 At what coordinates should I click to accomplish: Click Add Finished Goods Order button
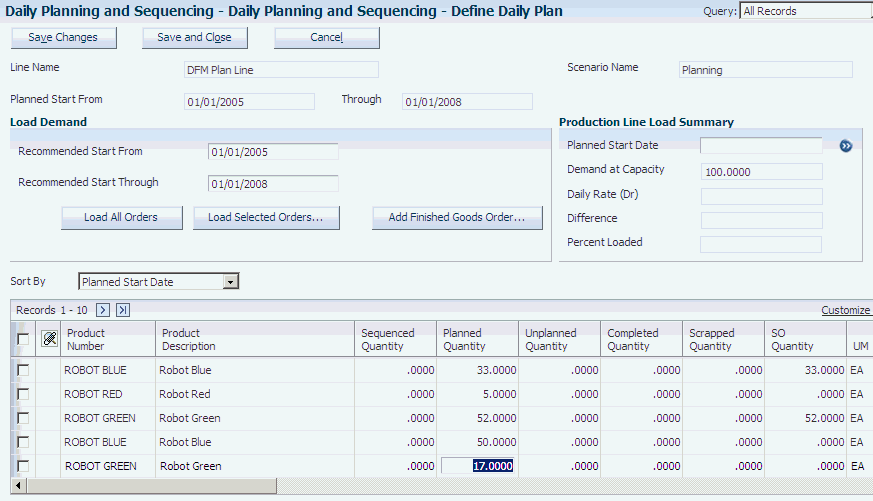coord(457,218)
